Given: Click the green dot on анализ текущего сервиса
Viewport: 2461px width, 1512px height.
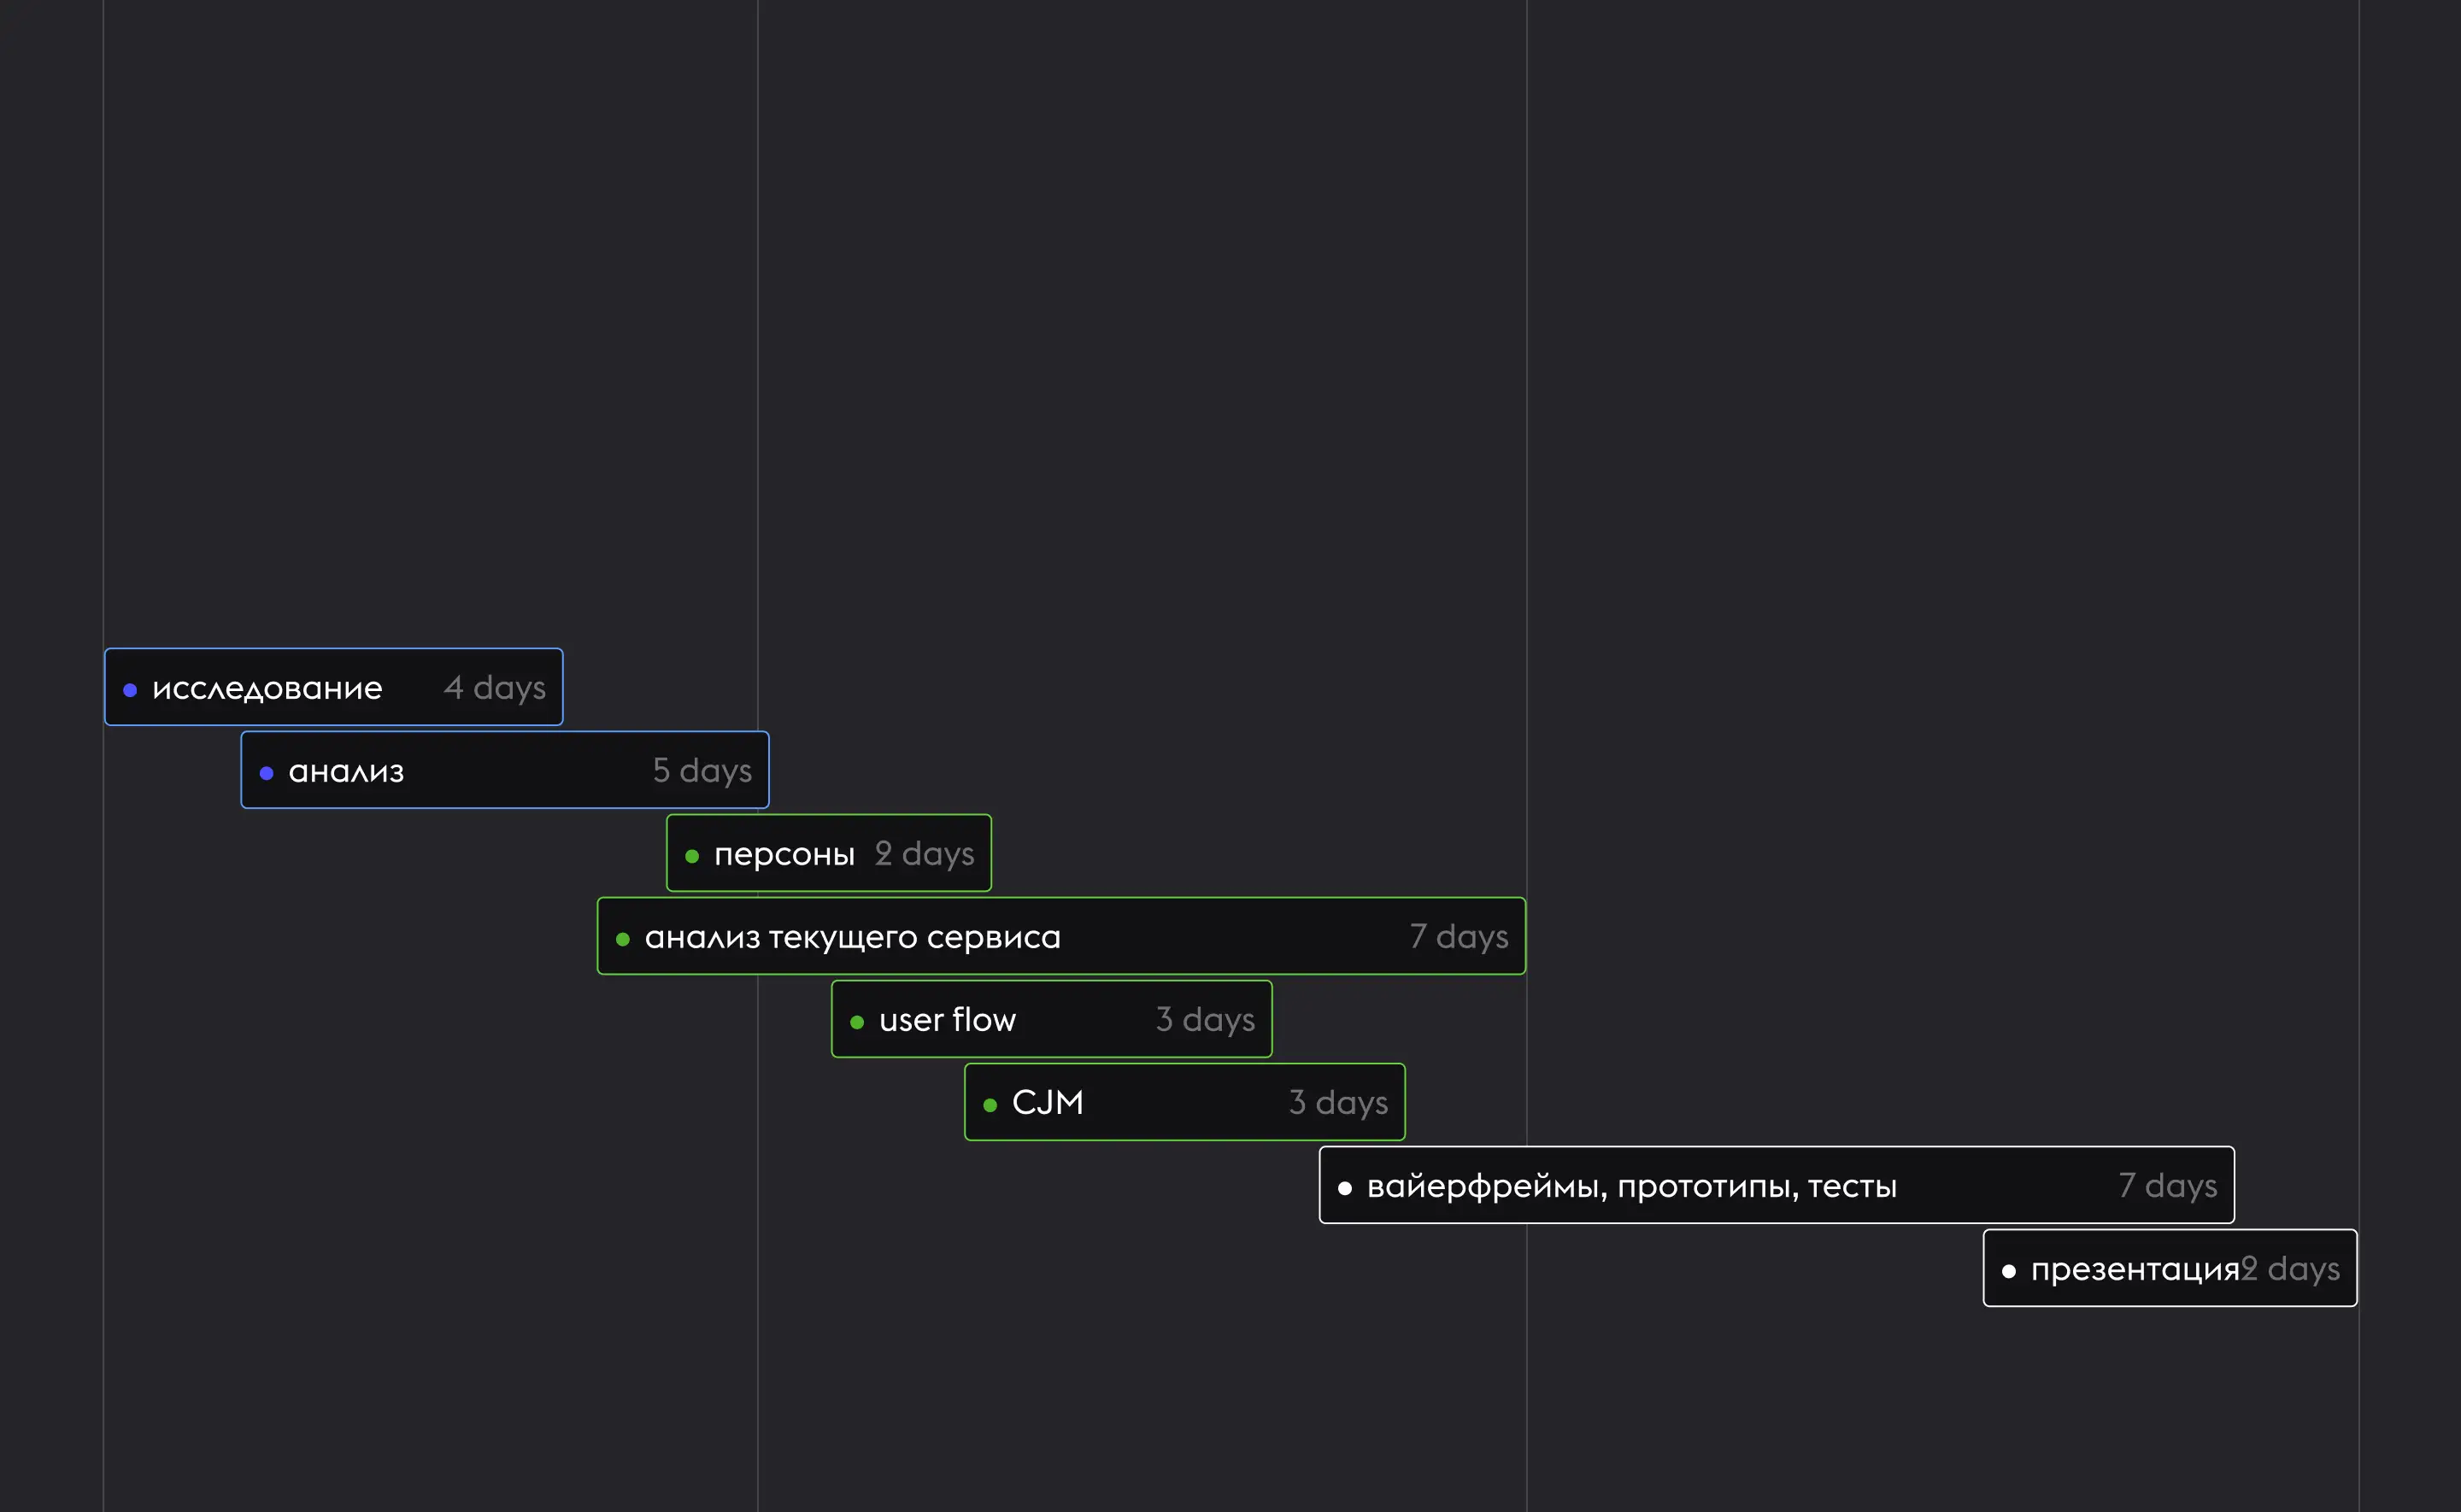Looking at the screenshot, I should pyautogui.click(x=622, y=939).
